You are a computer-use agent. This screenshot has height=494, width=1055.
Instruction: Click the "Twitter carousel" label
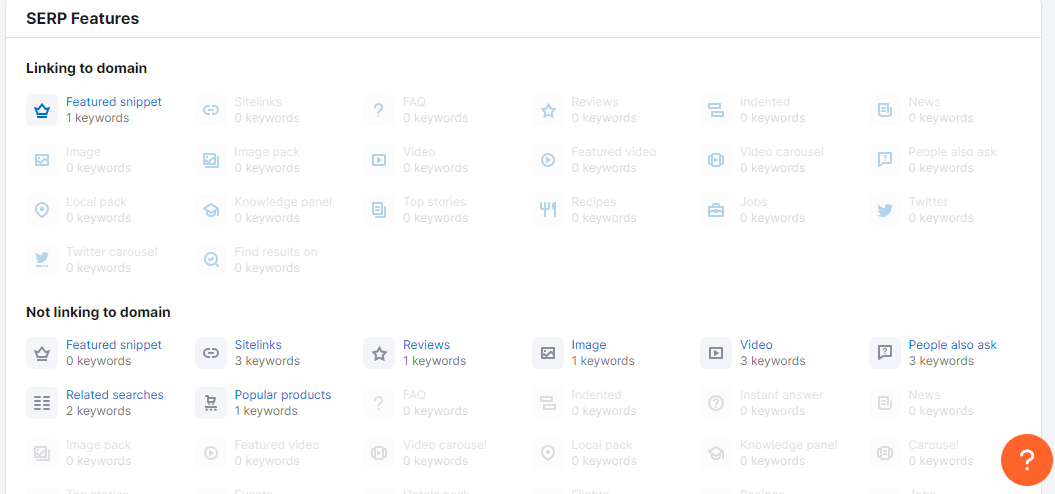pos(112,252)
